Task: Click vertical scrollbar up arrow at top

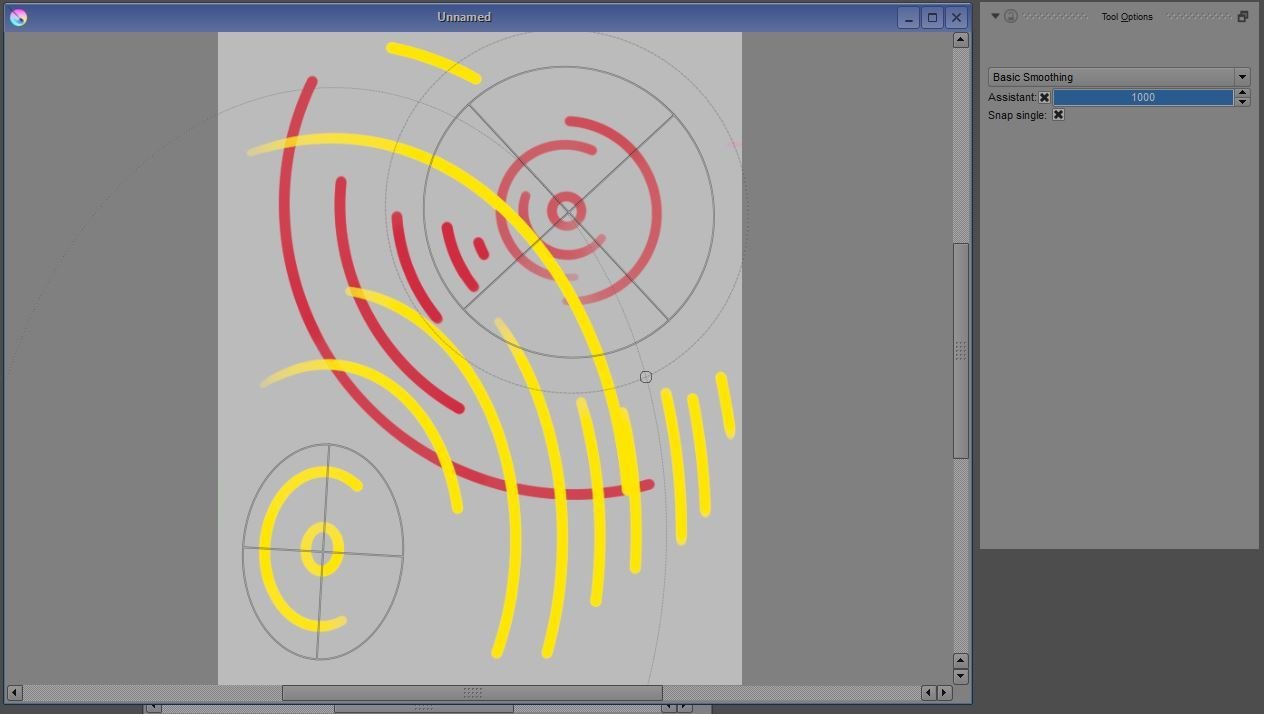Action: coord(960,40)
